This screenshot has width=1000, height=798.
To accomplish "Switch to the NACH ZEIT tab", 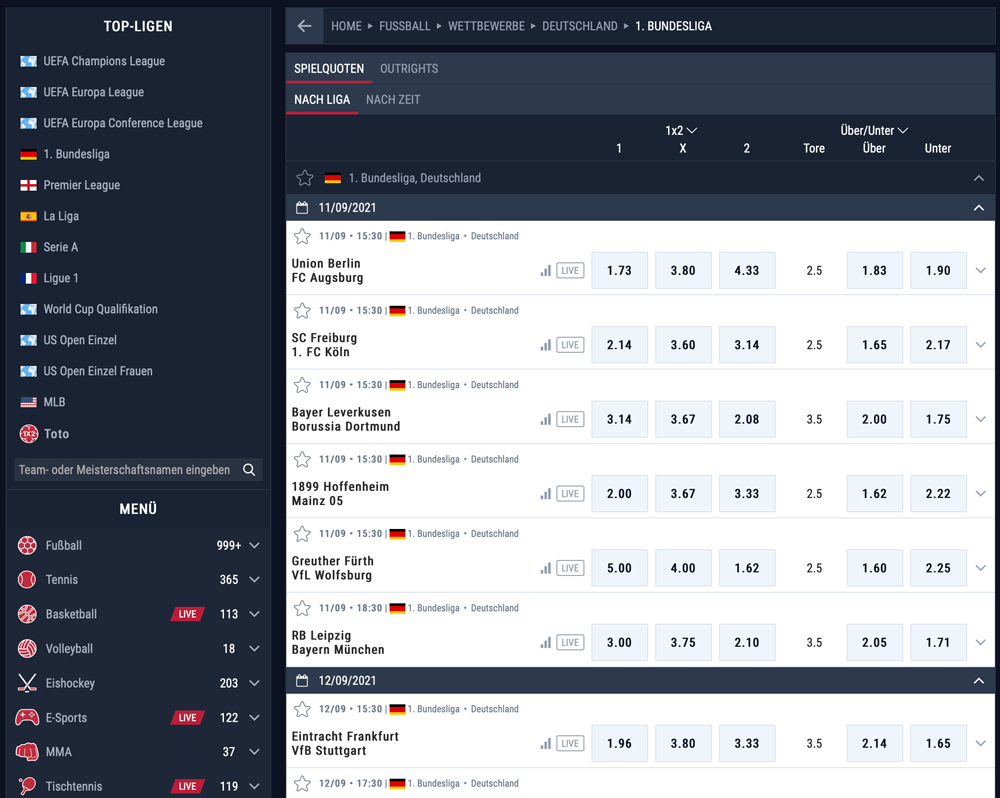I will pos(392,100).
